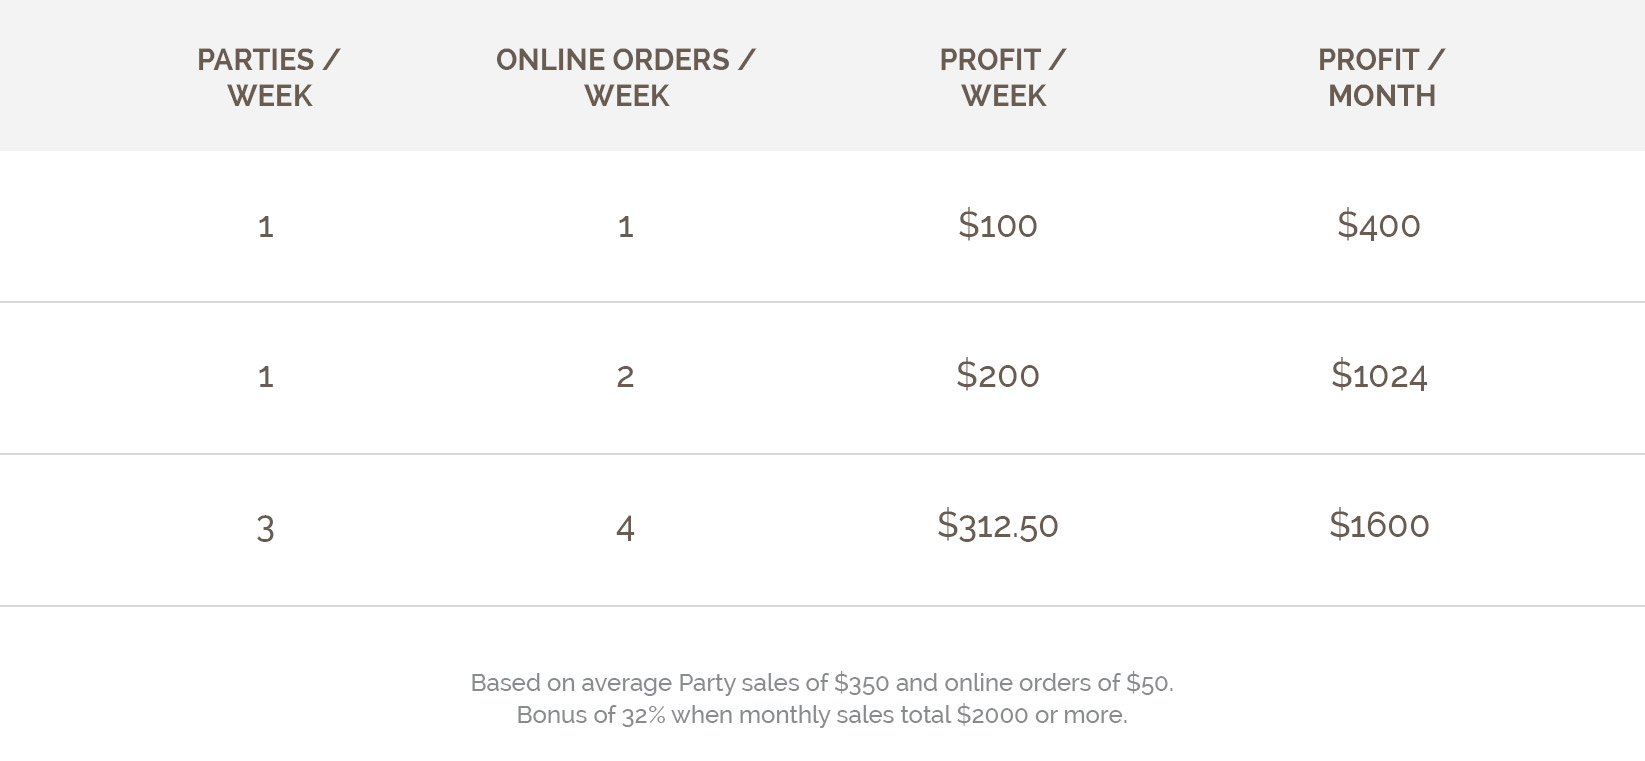Select the $400 monthly profit value
The image size is (1645, 761).
pos(1379,225)
